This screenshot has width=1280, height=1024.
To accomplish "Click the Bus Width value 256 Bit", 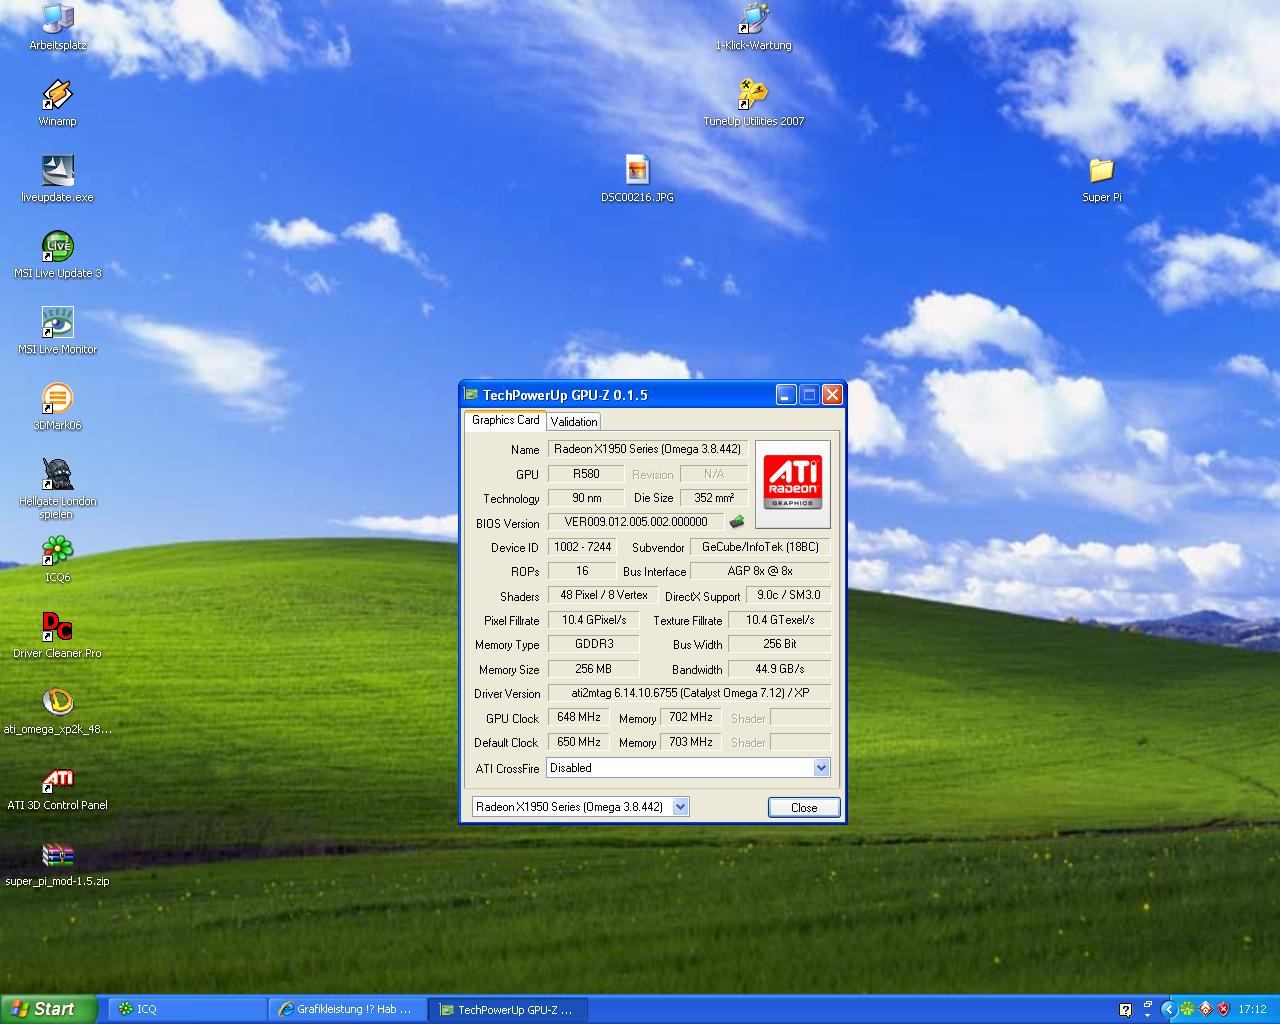I will (x=780, y=644).
